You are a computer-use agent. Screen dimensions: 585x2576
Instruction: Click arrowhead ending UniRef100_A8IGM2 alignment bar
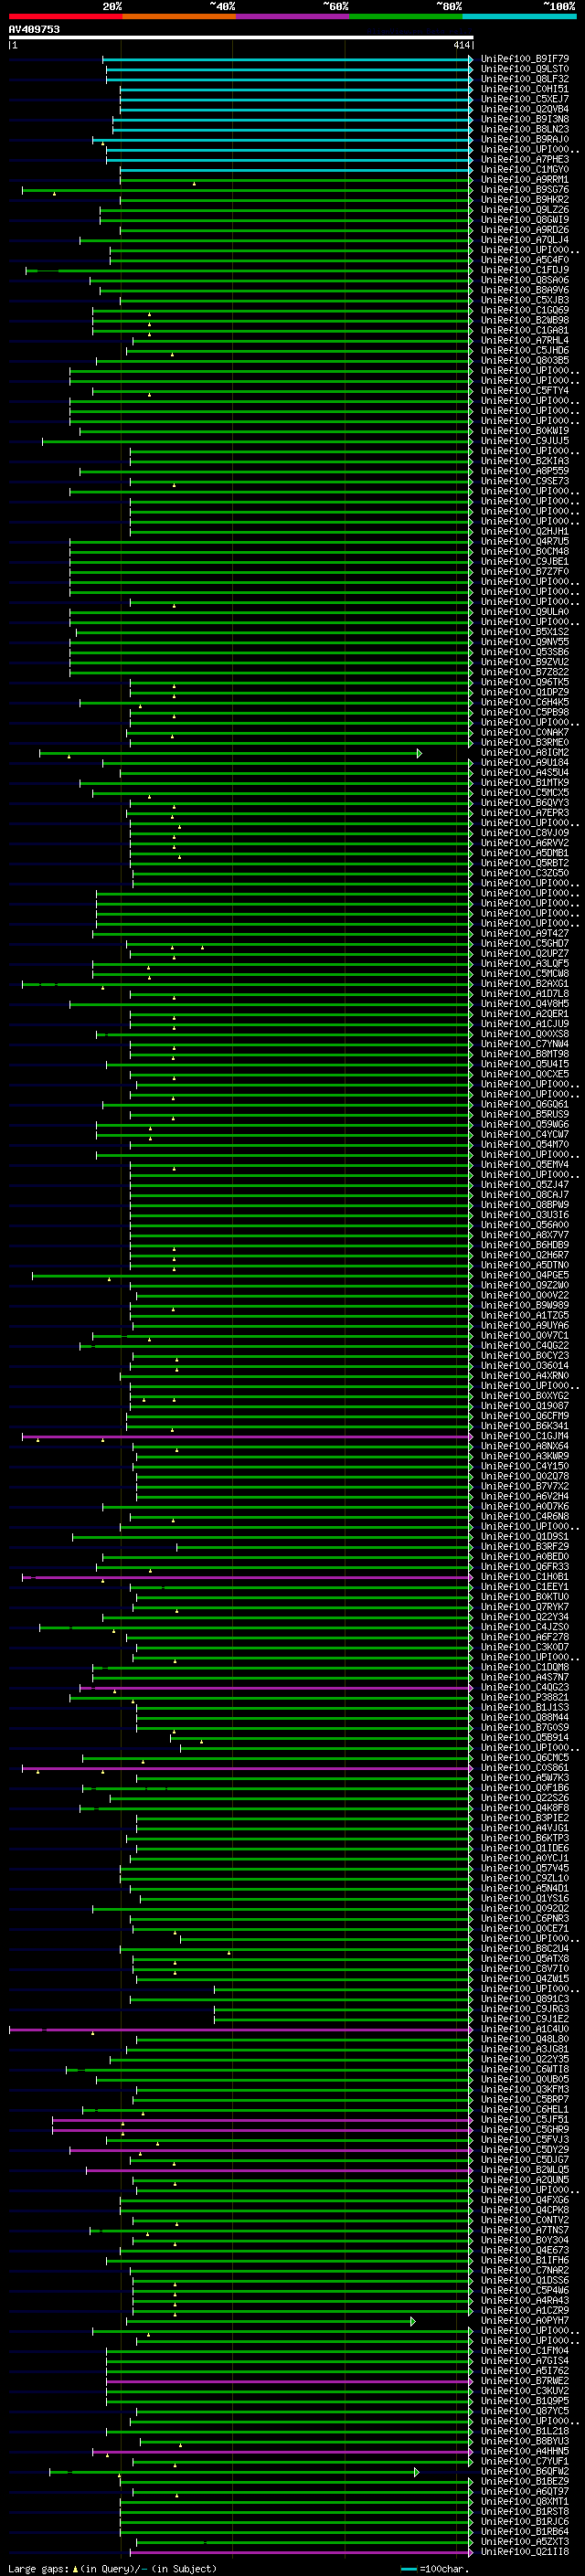tap(419, 753)
